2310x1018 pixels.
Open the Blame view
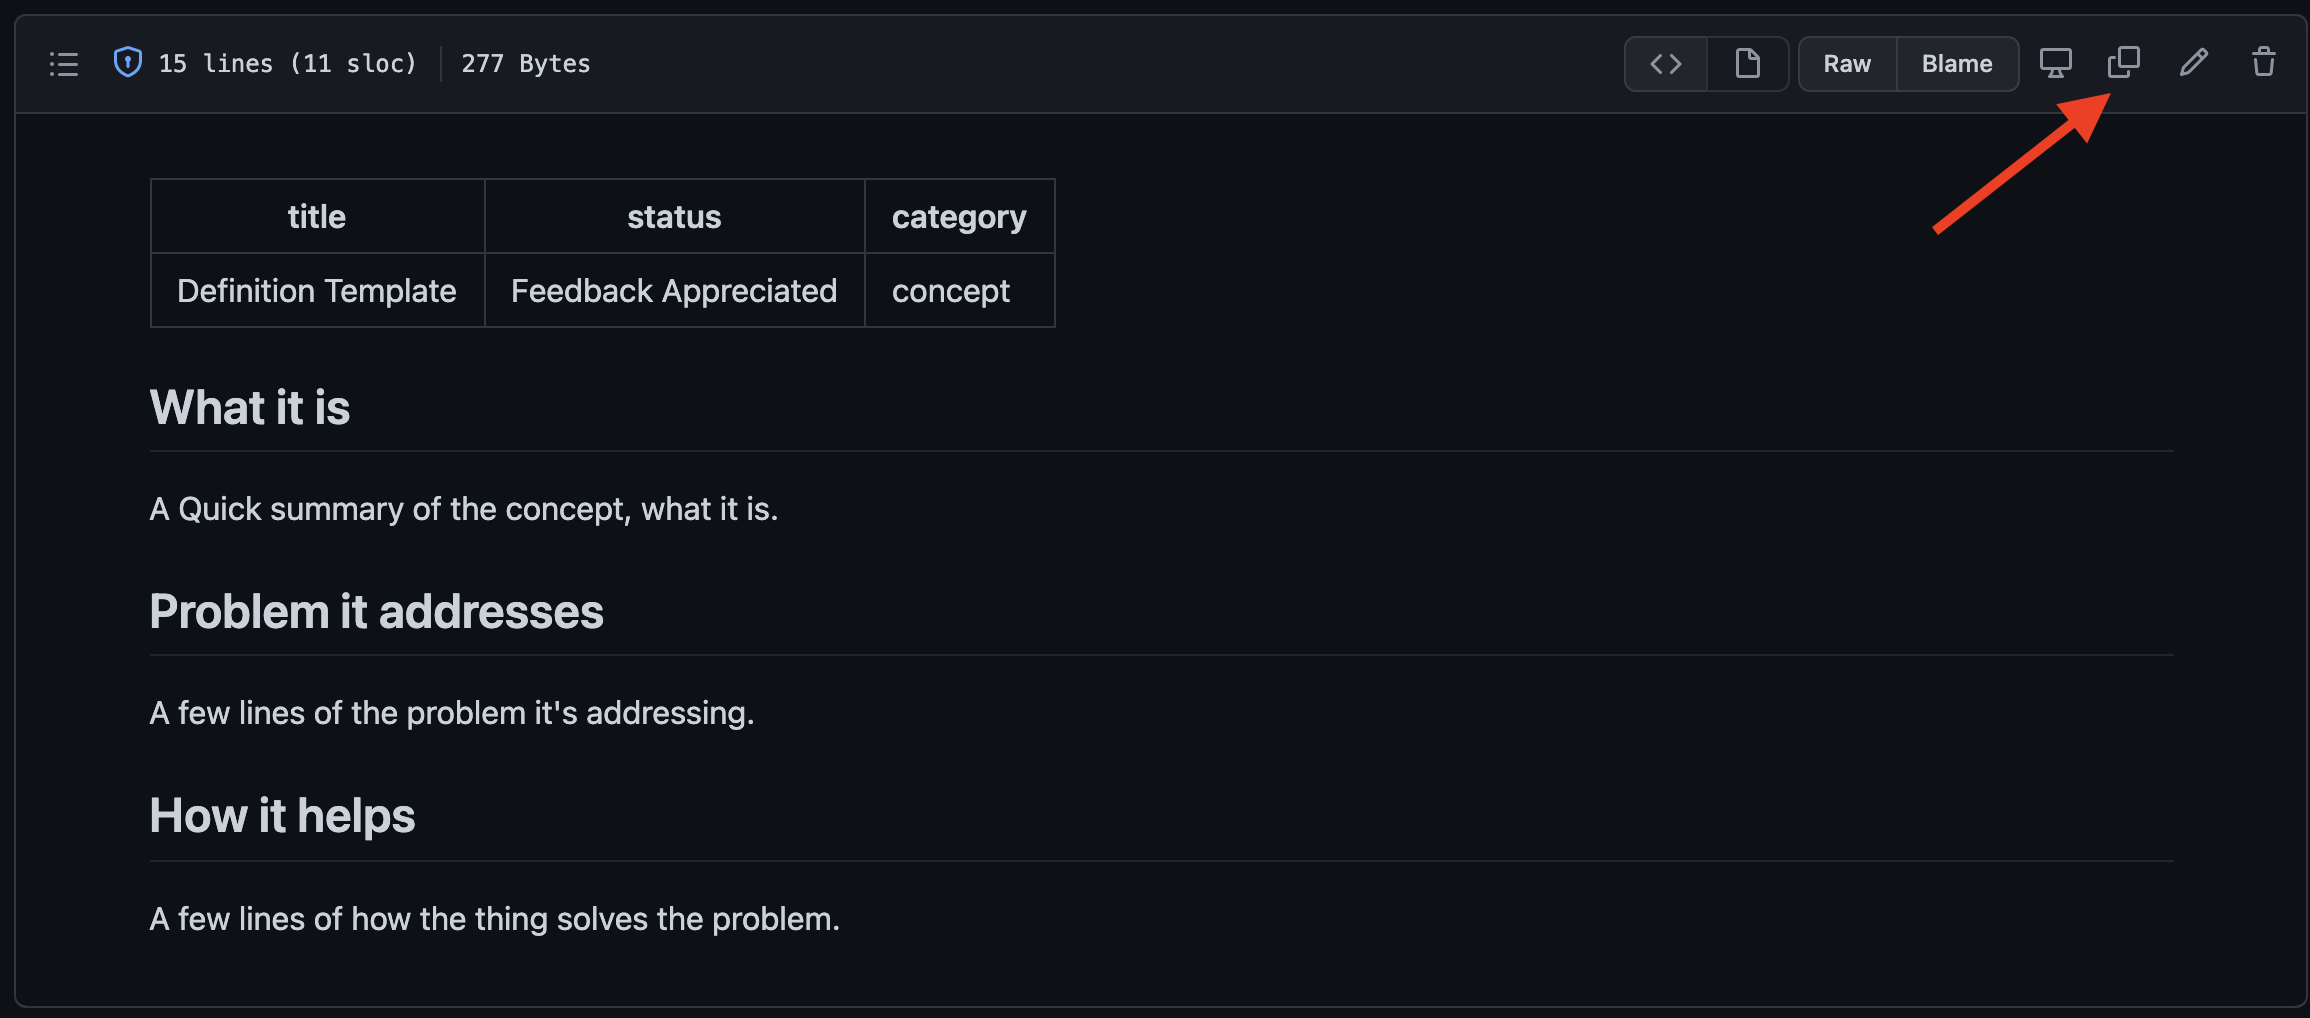pyautogui.click(x=1957, y=64)
